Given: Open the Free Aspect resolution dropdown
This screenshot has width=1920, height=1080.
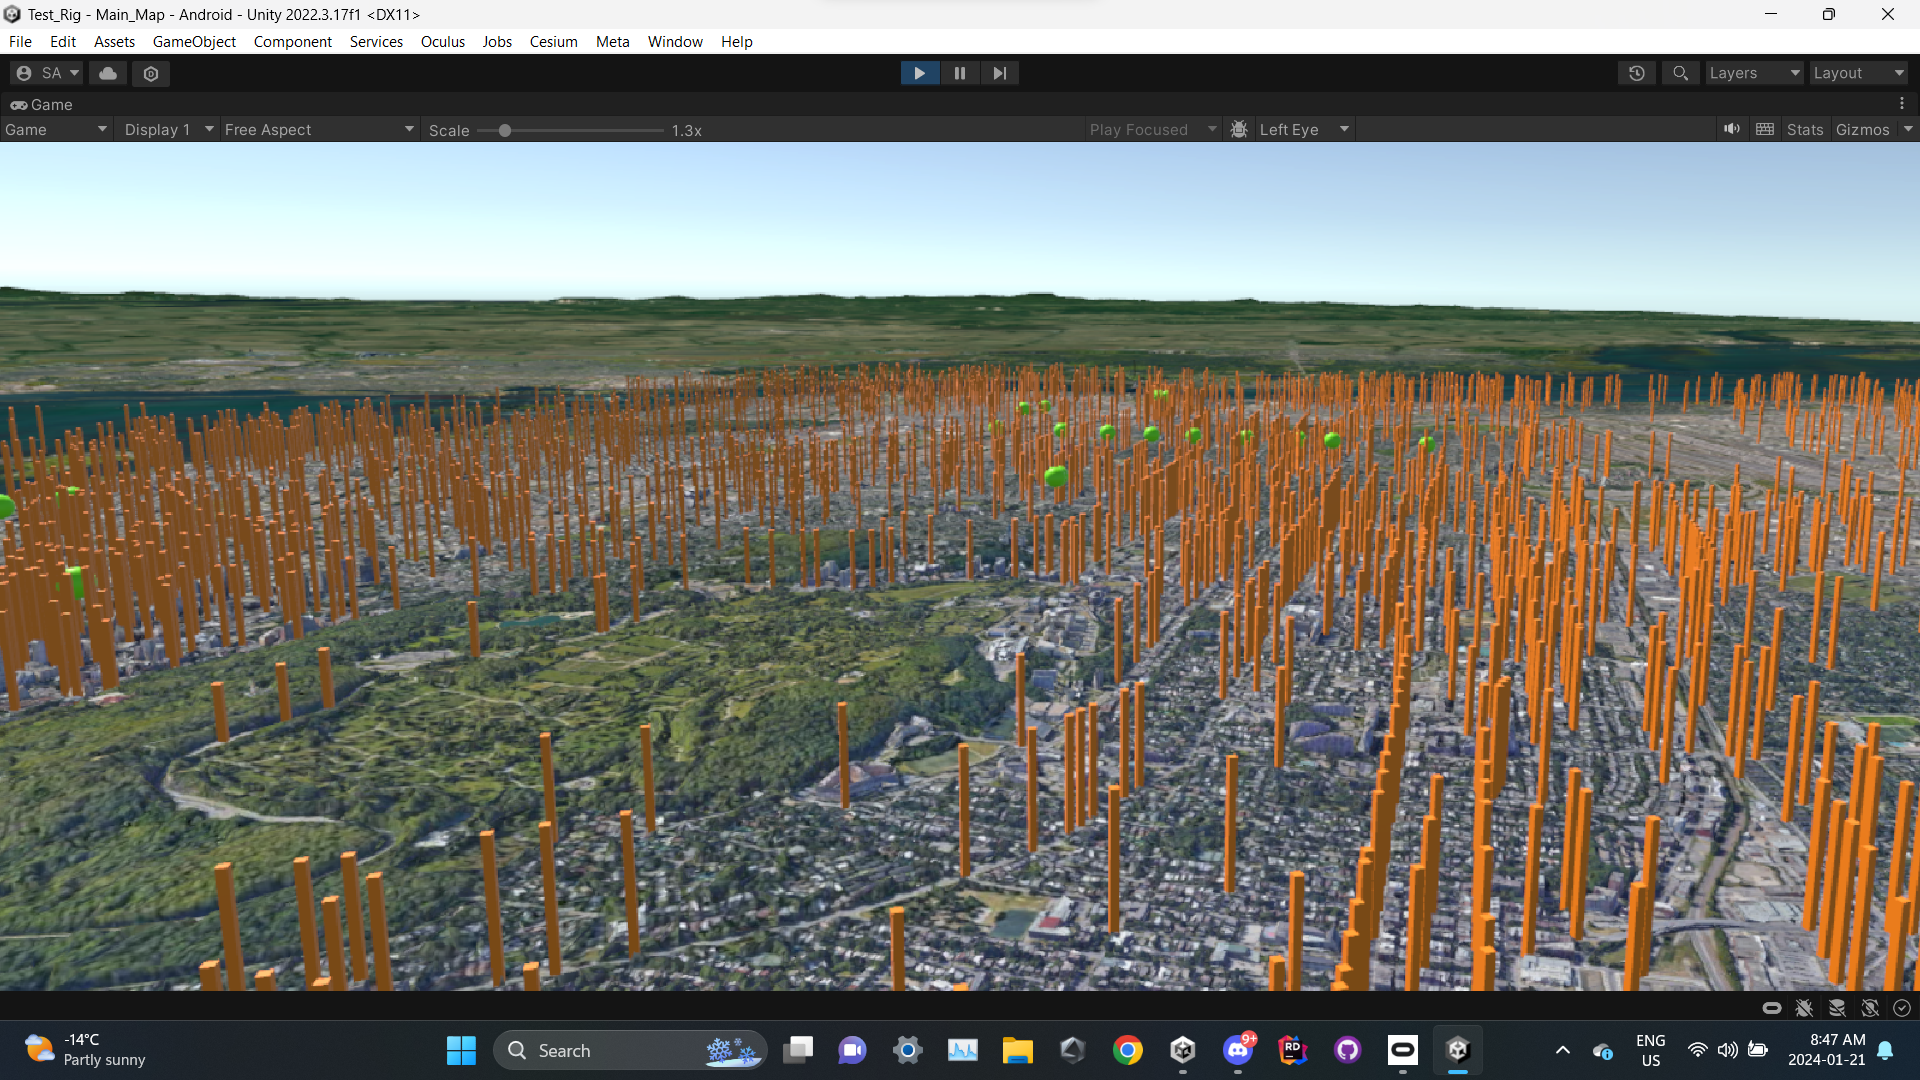Looking at the screenshot, I should pos(318,130).
